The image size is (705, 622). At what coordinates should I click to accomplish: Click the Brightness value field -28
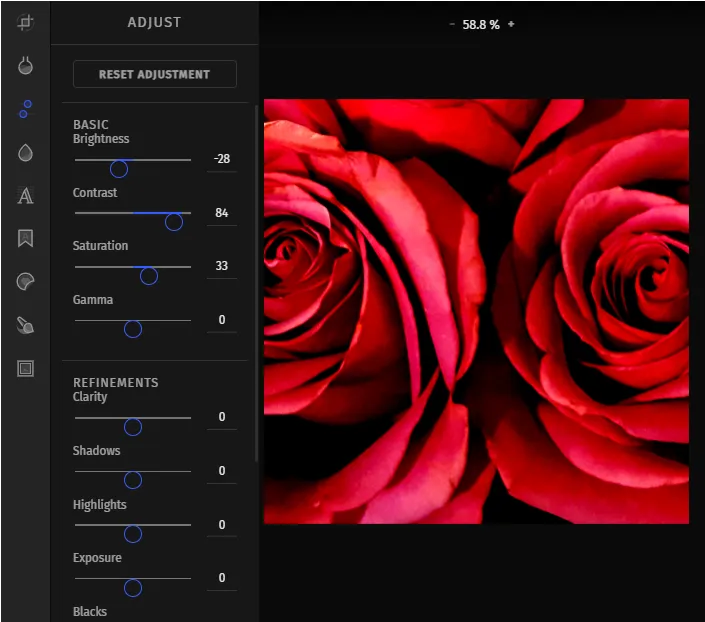pos(222,159)
